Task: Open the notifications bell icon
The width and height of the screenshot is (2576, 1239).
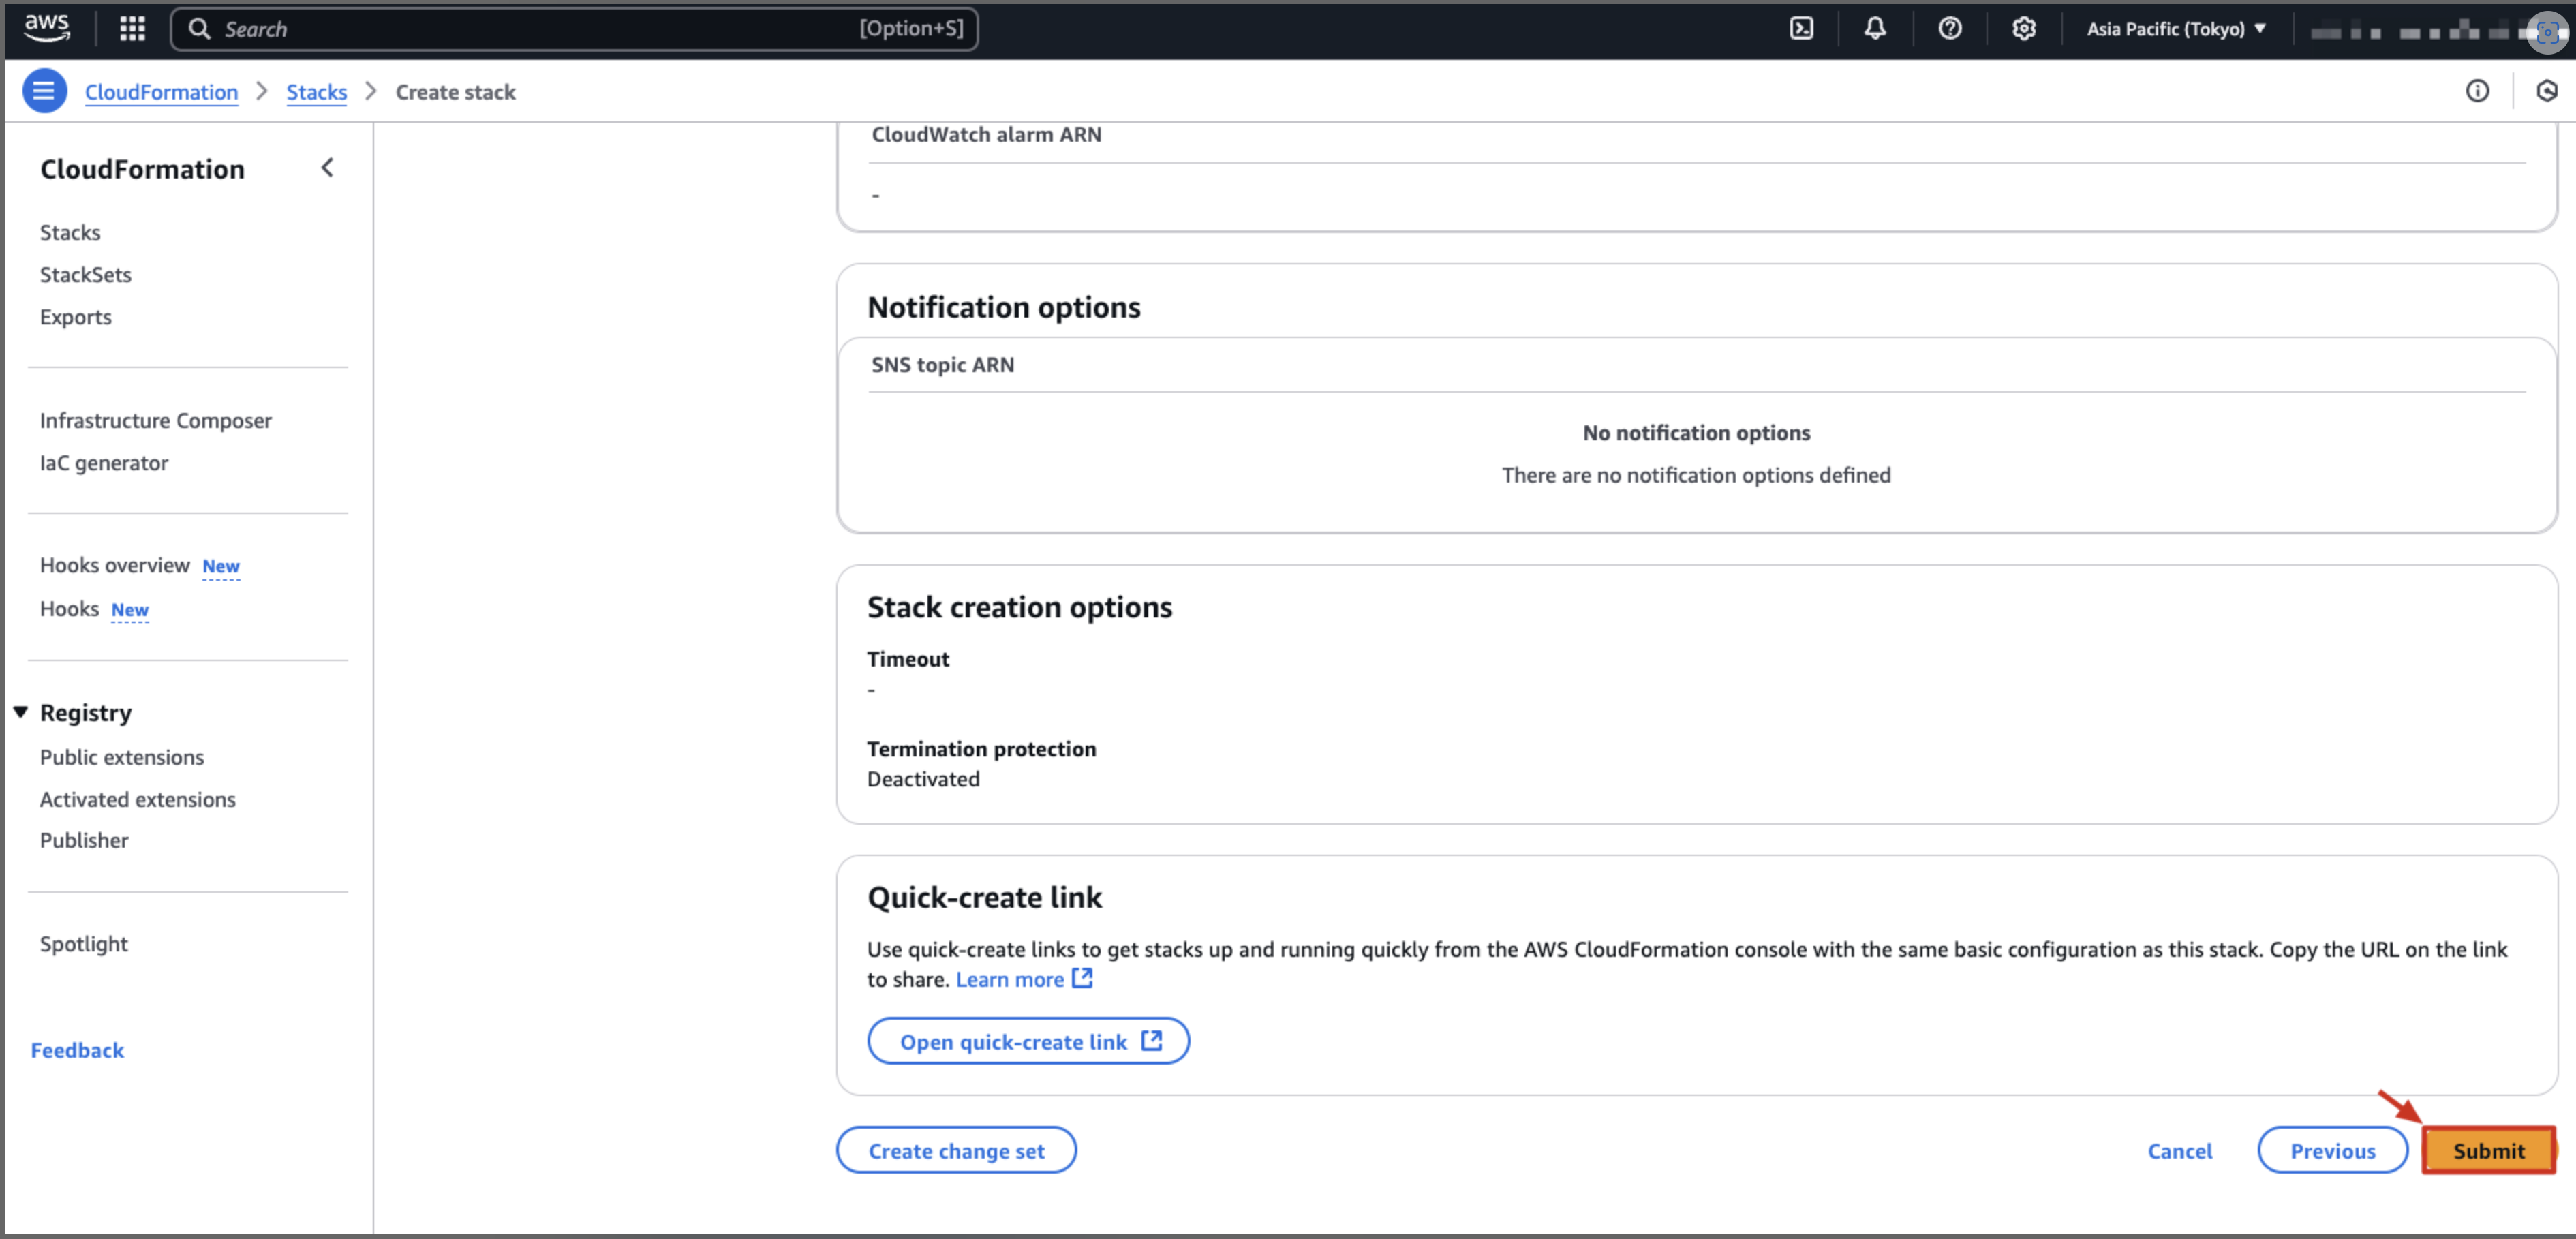Action: [1875, 28]
